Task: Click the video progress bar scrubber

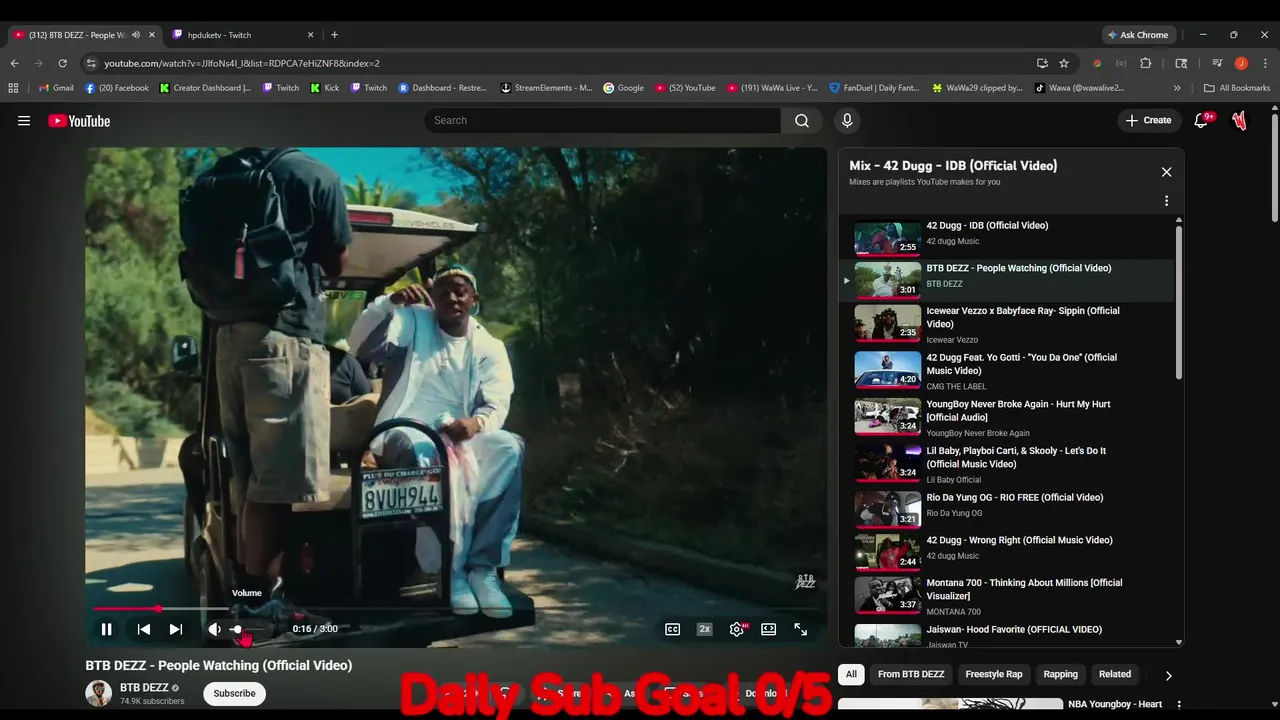Action: 158,608
